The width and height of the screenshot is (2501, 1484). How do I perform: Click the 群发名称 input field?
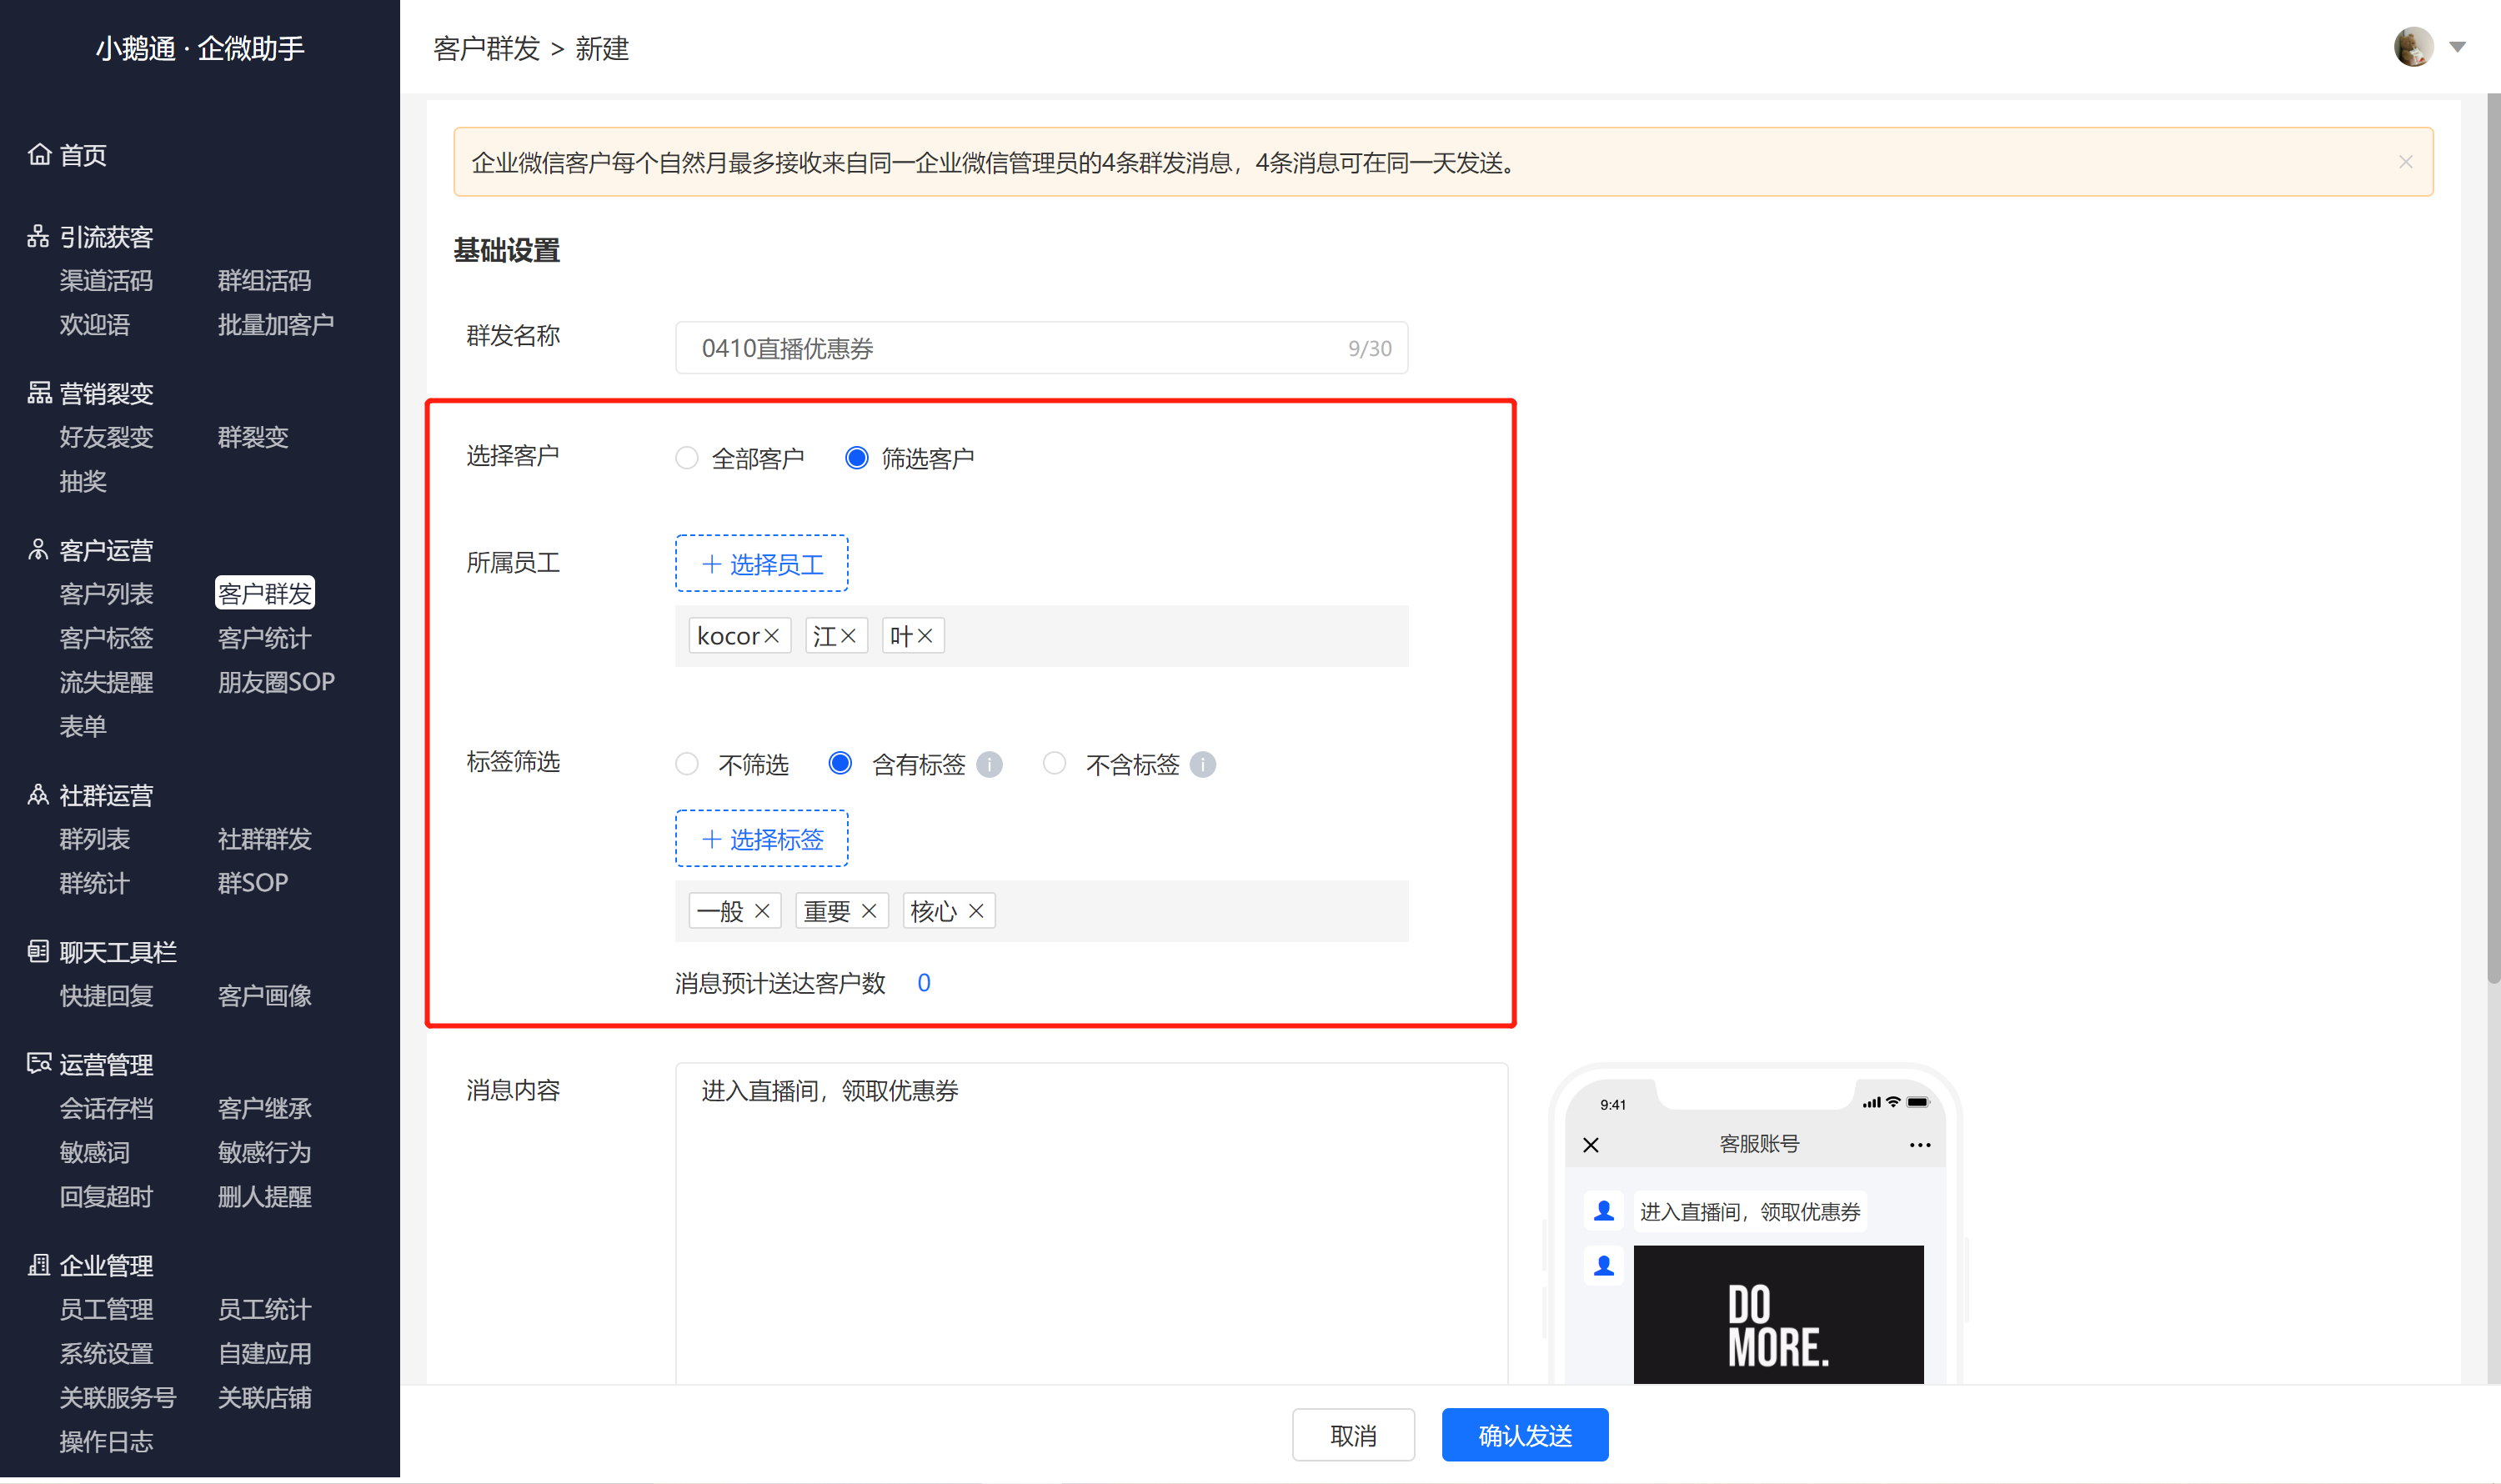pos(1041,348)
